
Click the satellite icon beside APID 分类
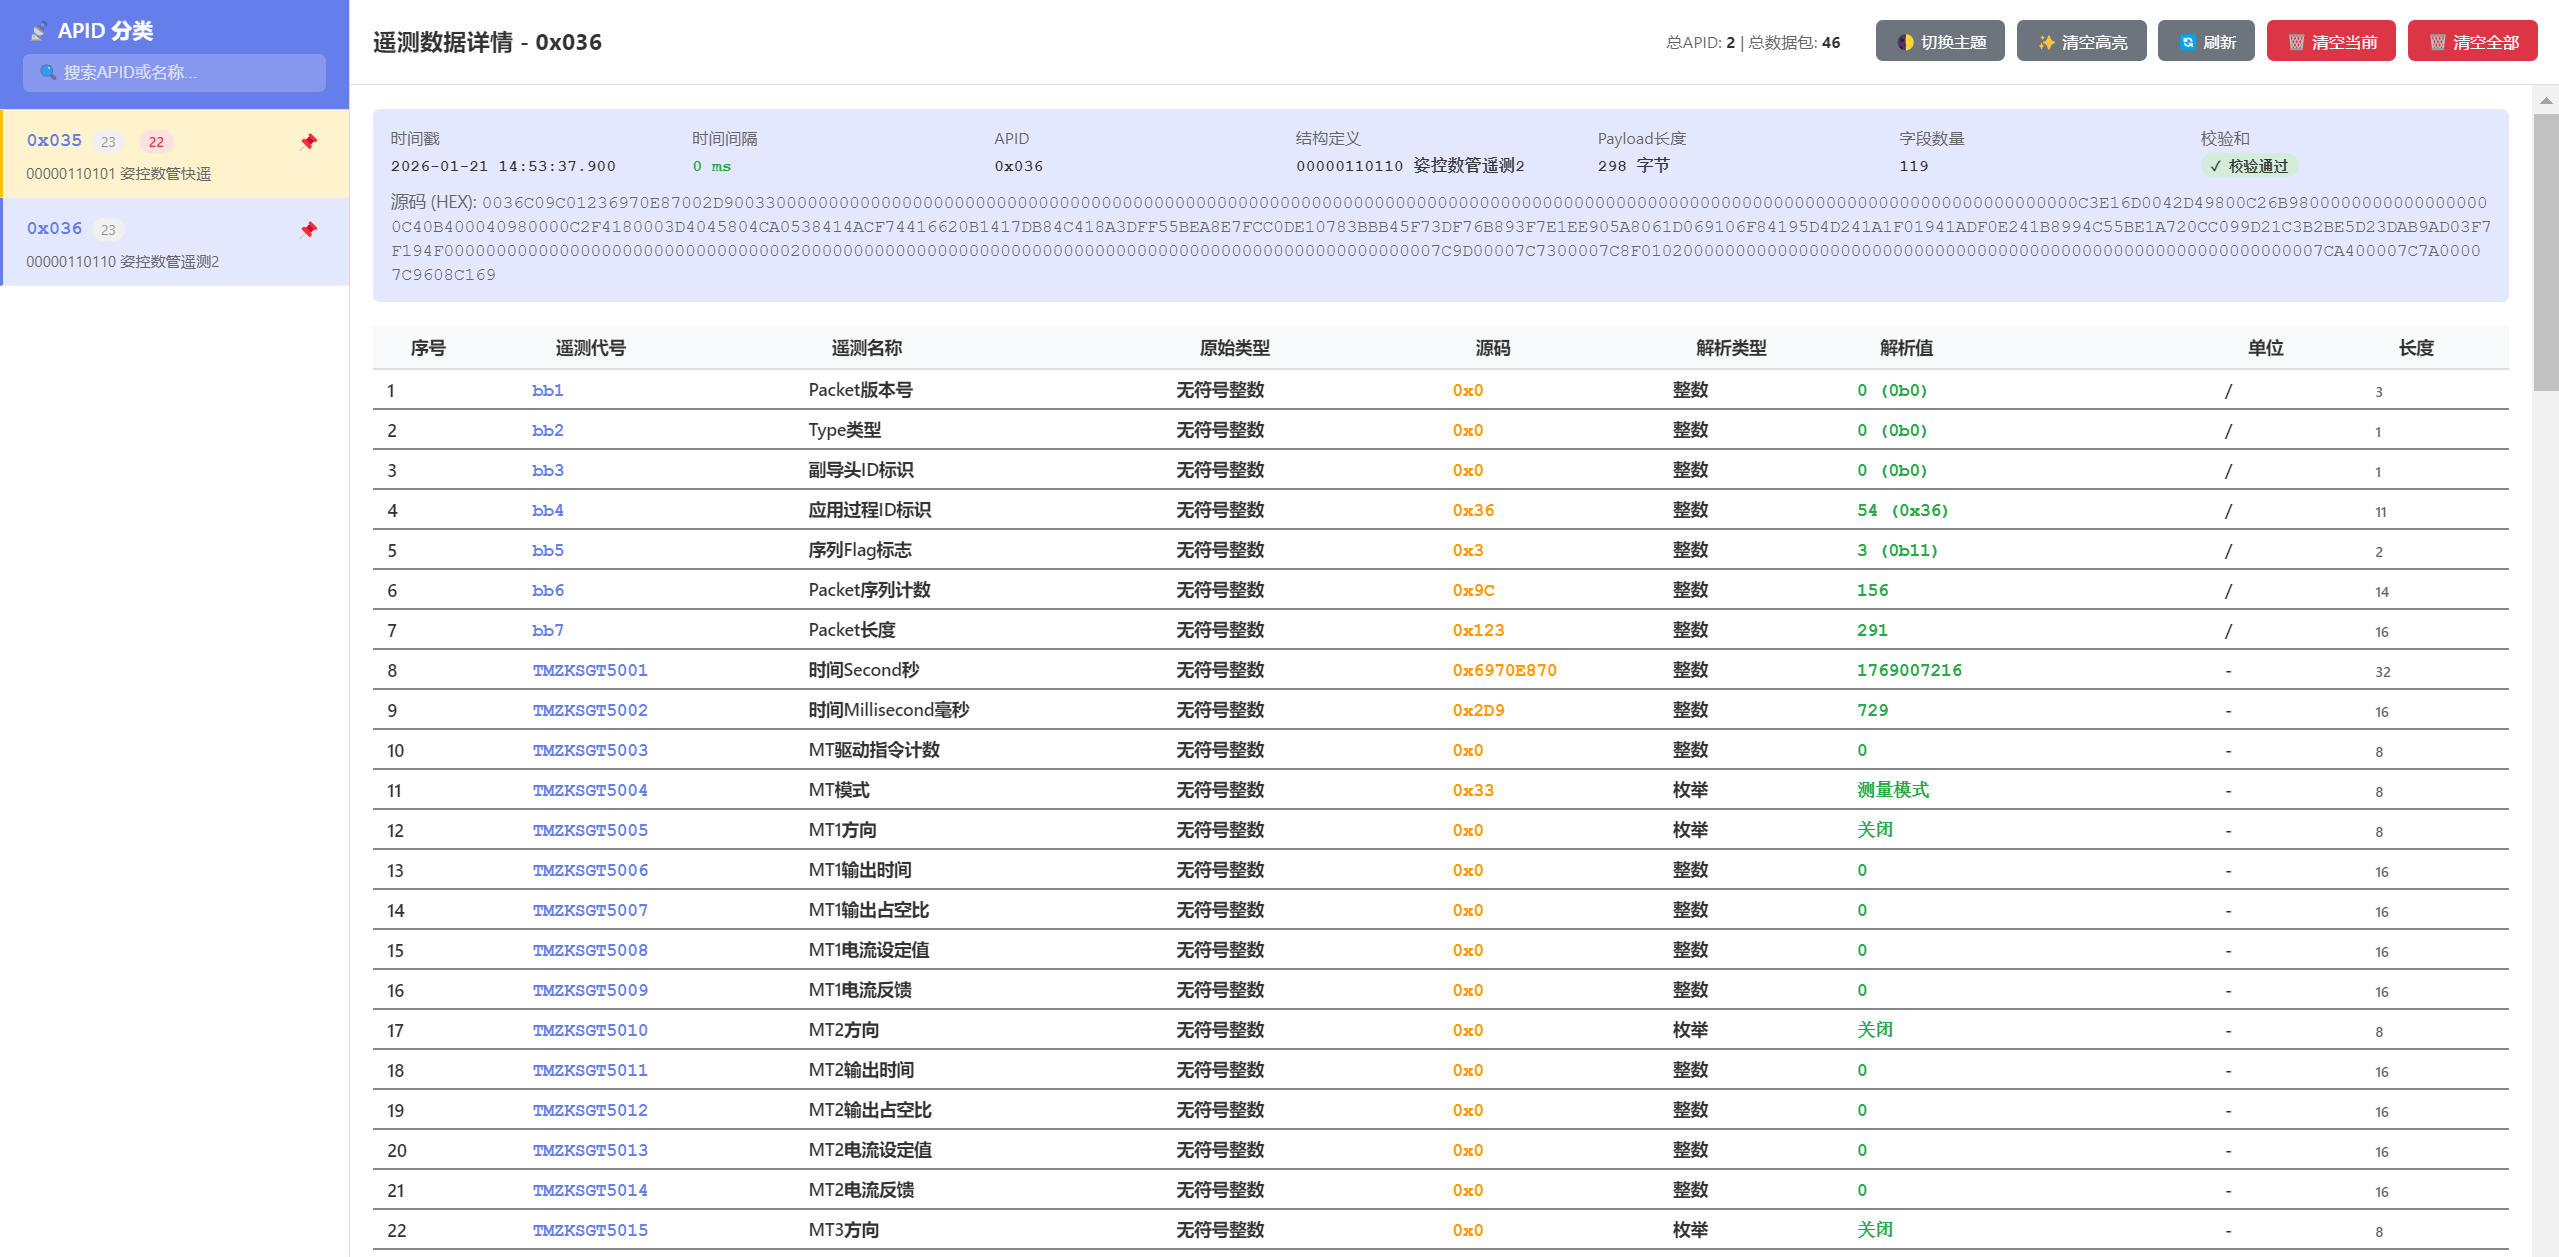(38, 32)
